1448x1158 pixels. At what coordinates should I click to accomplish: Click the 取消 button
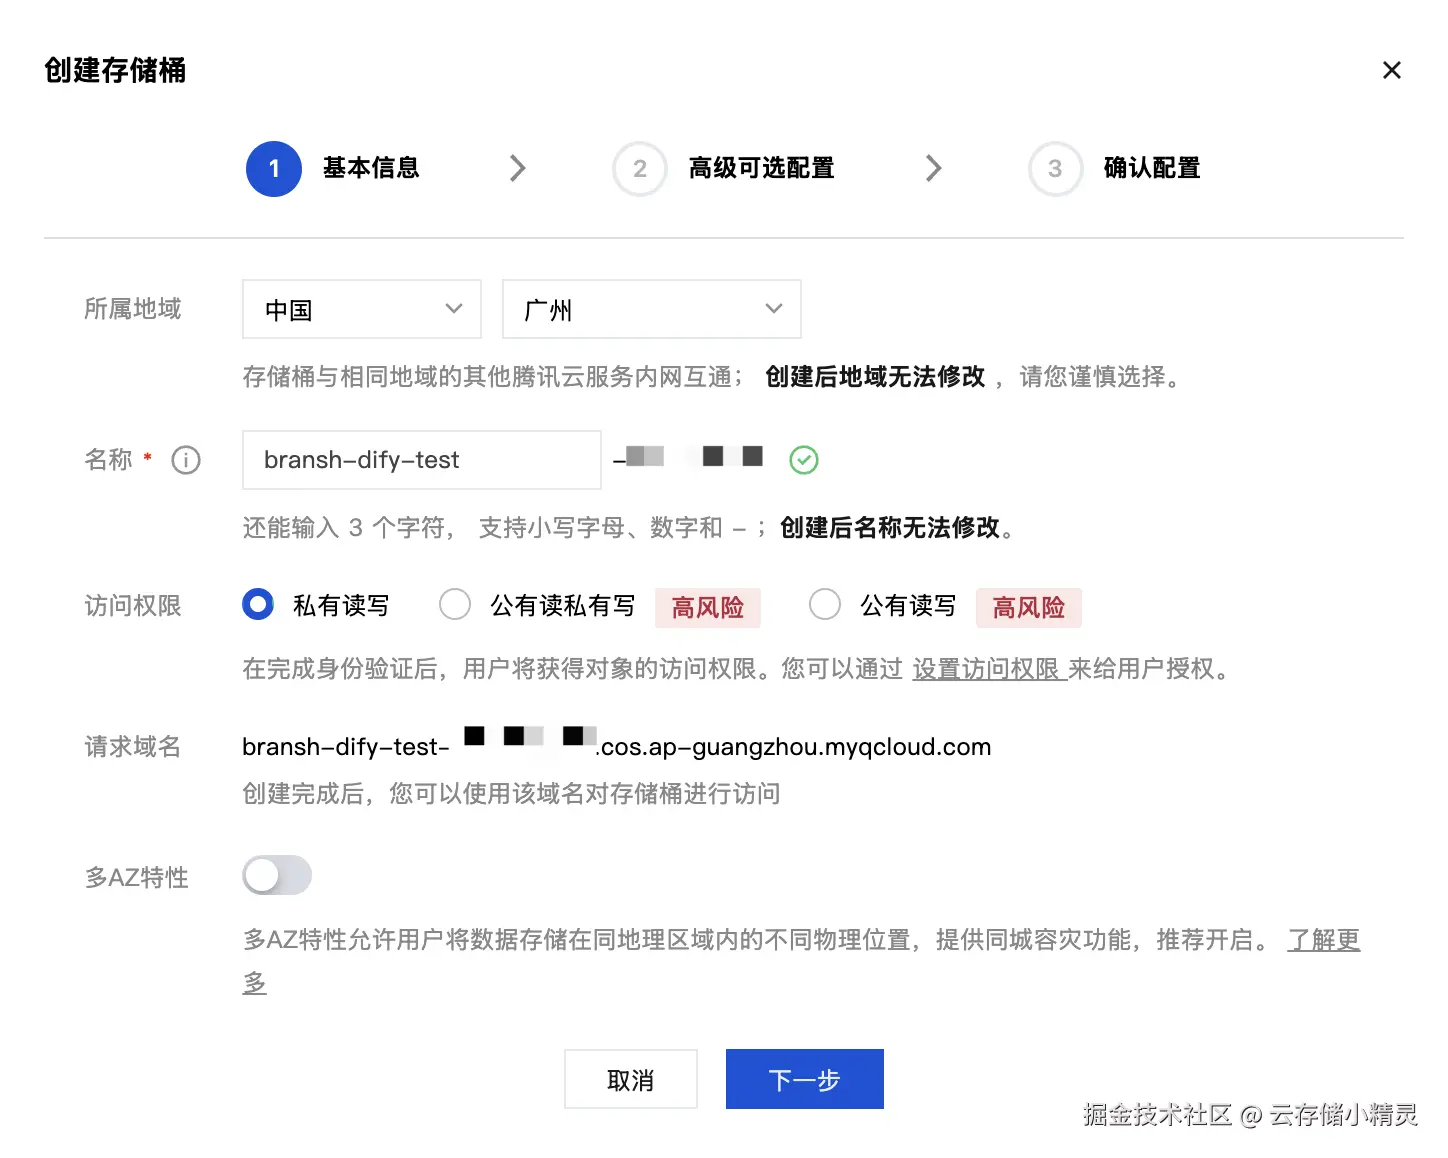point(631,1079)
